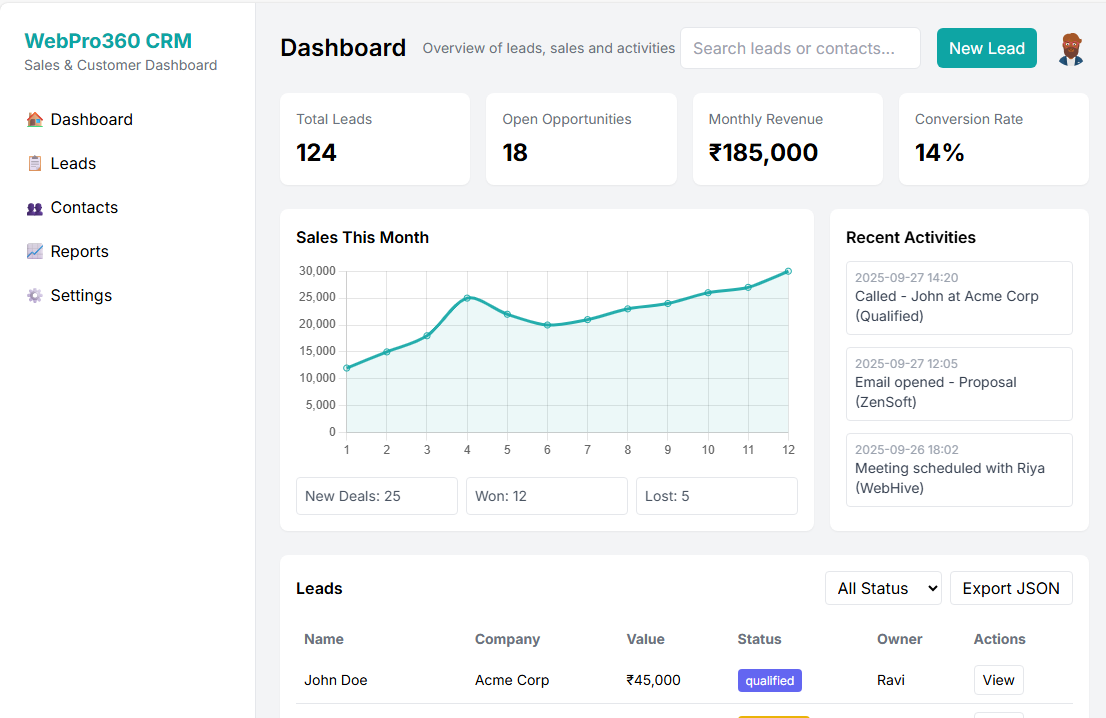
Task: Click the peak chart point at day 4
Action: [x=467, y=298]
